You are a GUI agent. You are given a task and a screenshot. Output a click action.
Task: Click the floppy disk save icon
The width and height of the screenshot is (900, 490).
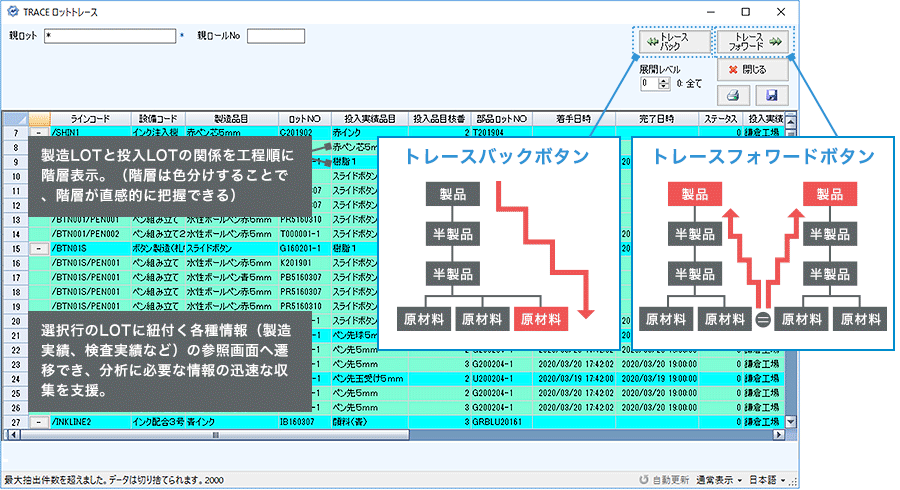click(771, 96)
